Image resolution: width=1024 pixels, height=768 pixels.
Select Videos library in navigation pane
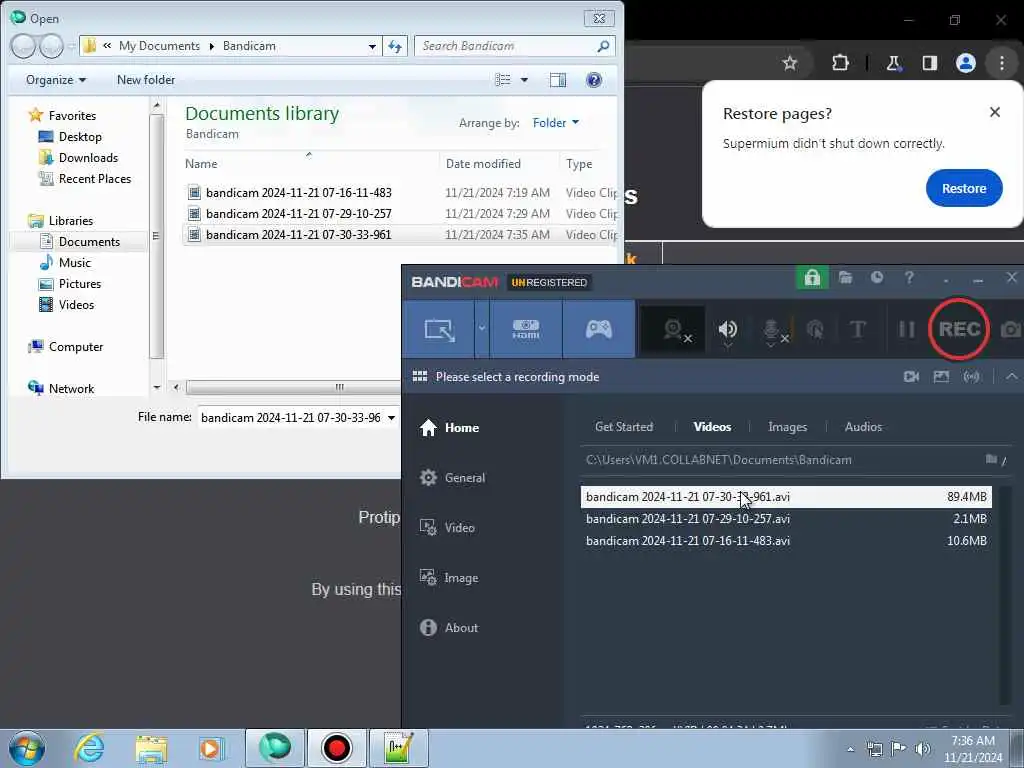[x=76, y=304]
